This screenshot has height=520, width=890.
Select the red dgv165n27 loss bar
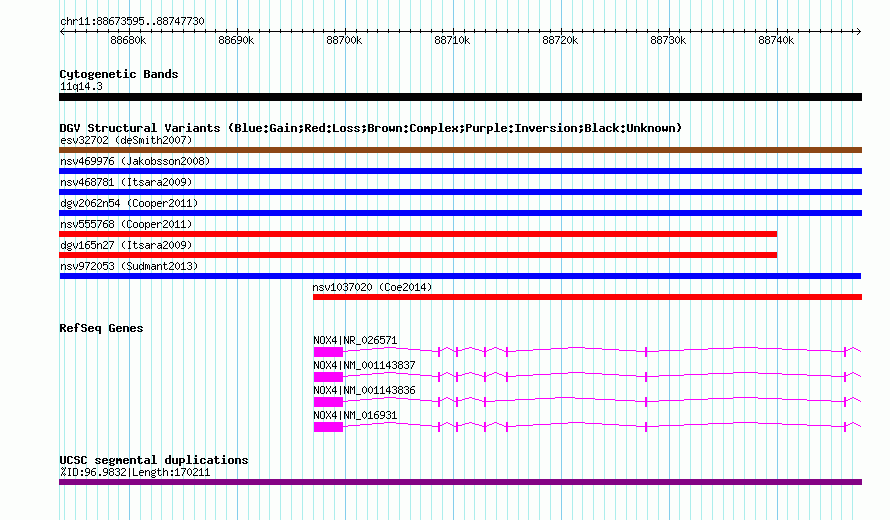click(x=418, y=255)
